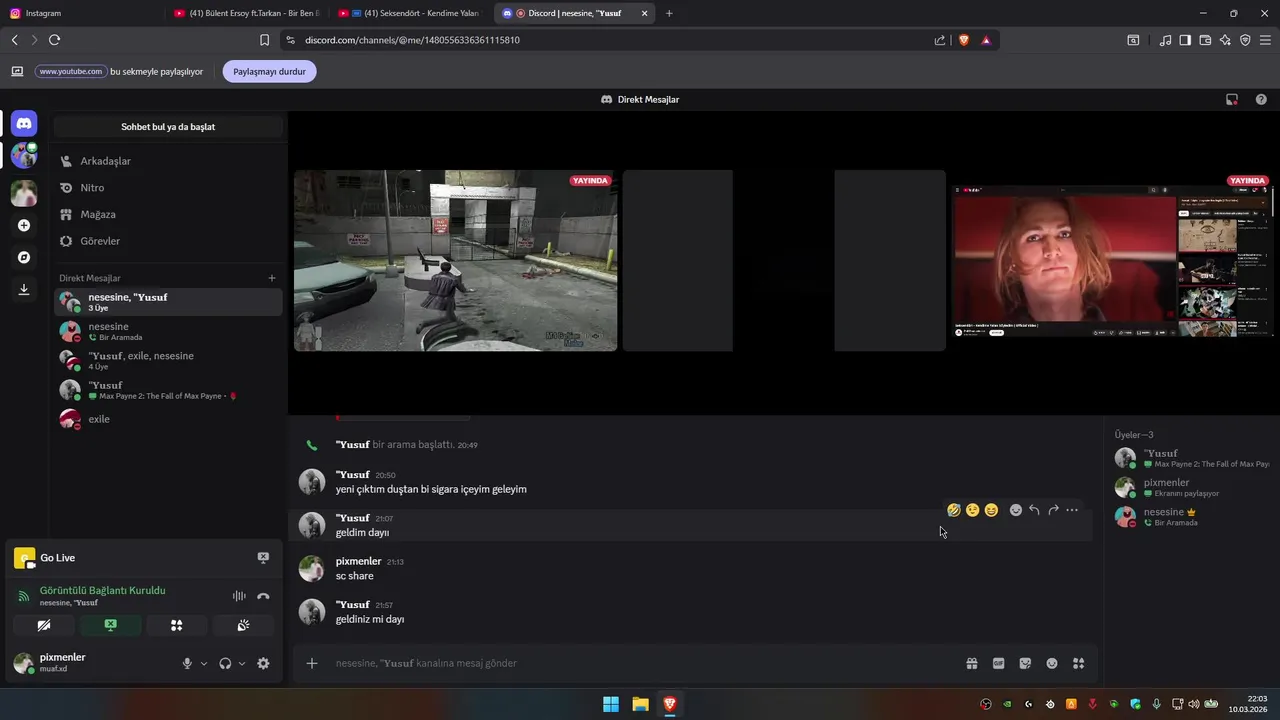Click Paylaşmayı durdur button
The height and width of the screenshot is (720, 1280).
pyautogui.click(x=269, y=71)
